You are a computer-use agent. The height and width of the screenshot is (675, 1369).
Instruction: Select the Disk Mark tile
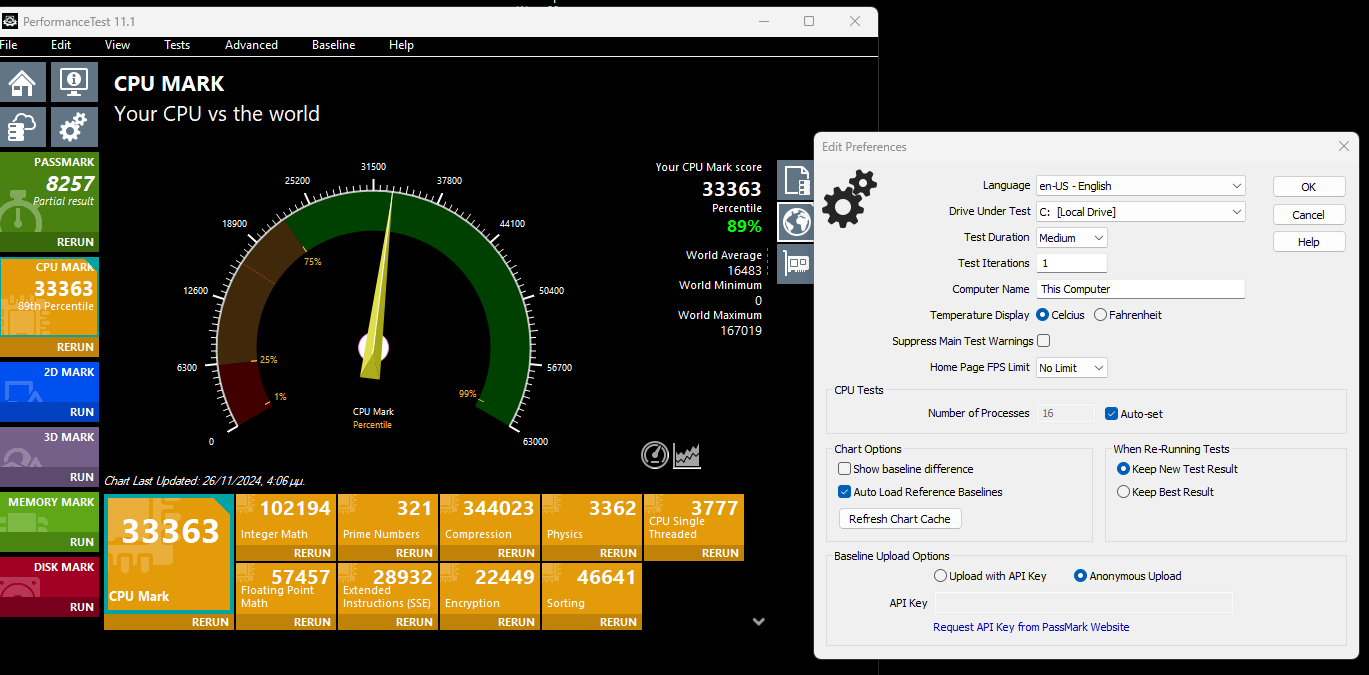pos(49,578)
